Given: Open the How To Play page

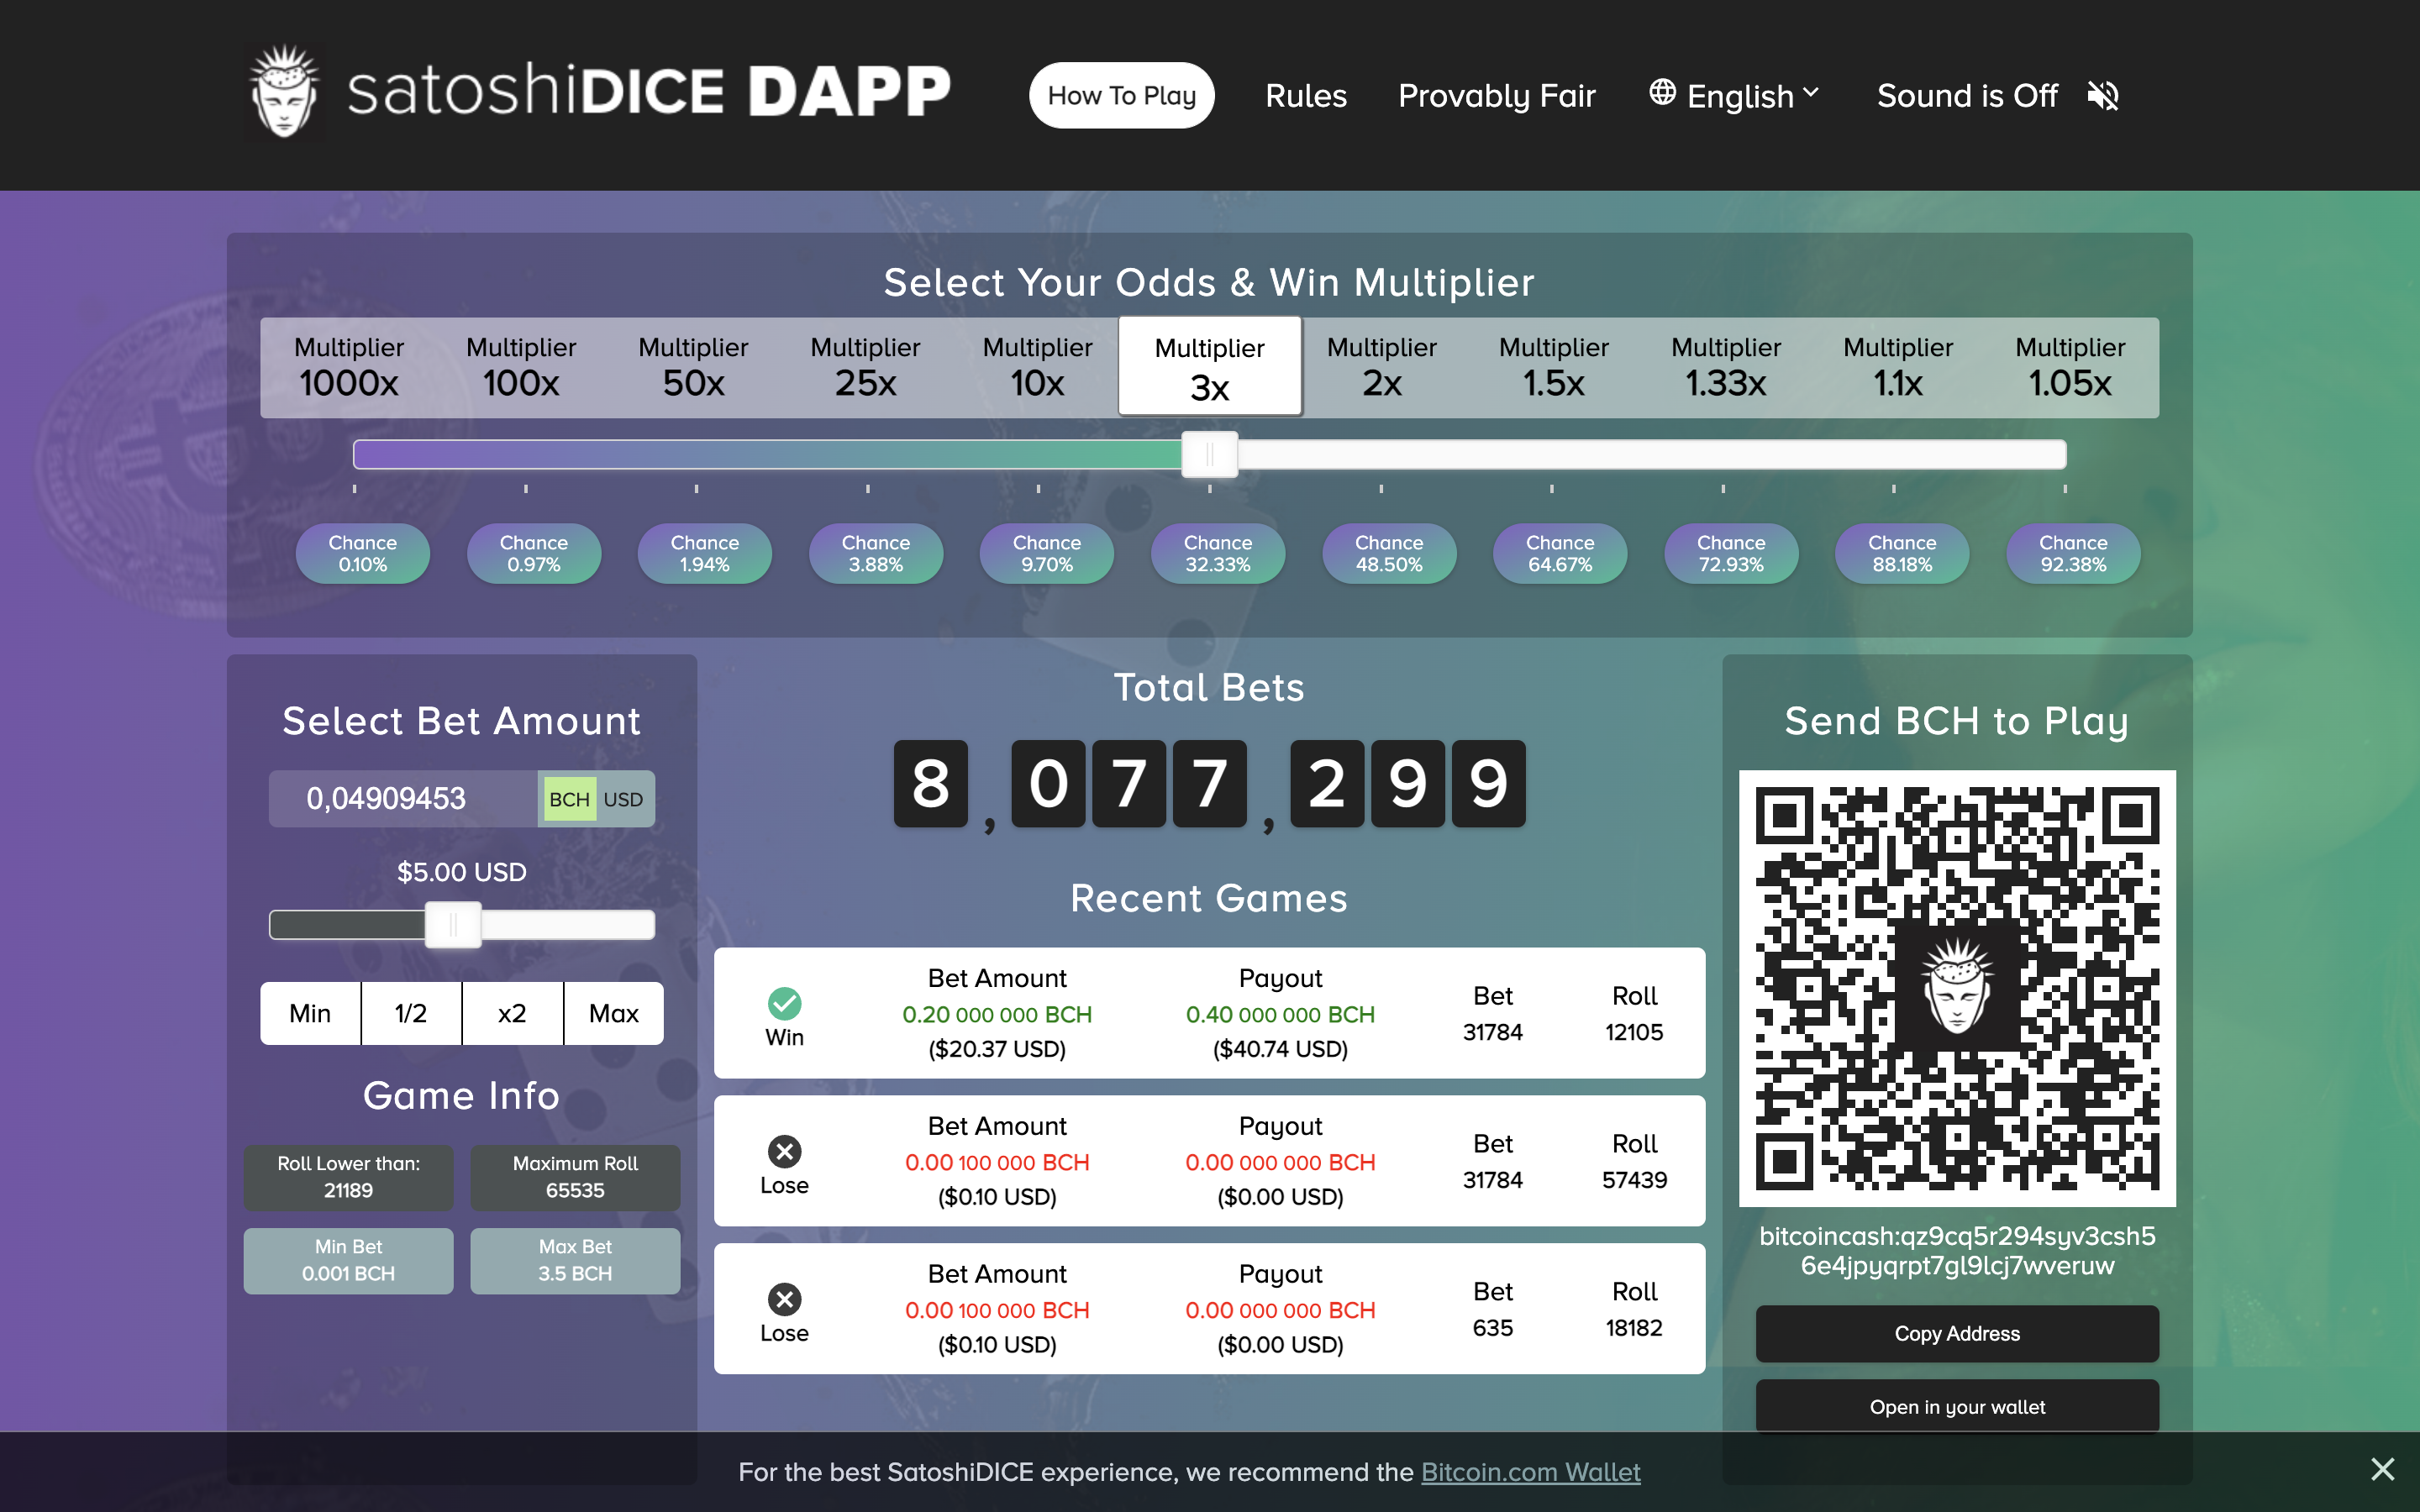Looking at the screenshot, I should click(x=1121, y=95).
